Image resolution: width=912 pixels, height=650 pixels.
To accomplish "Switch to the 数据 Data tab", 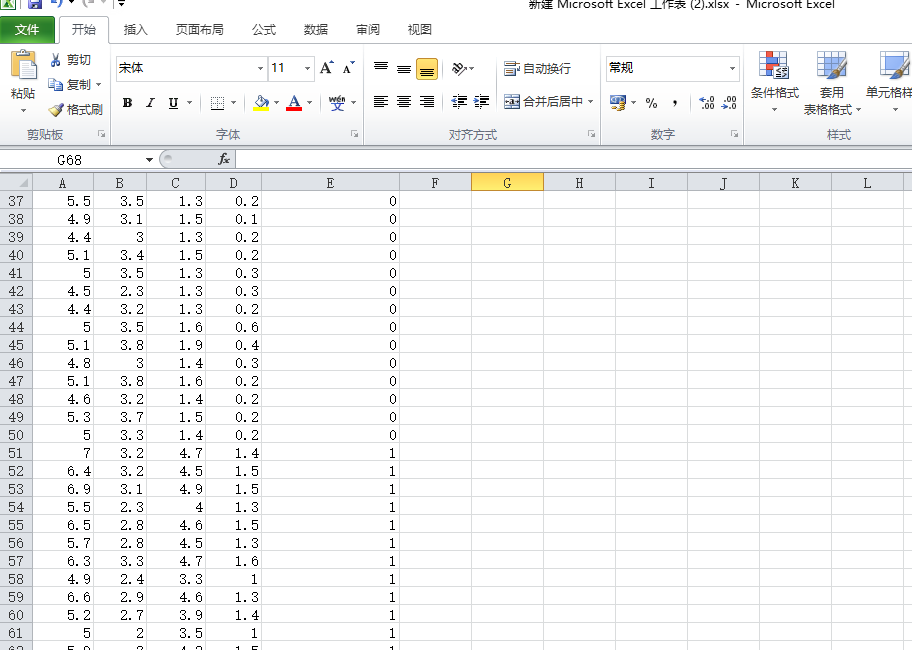I will pyautogui.click(x=316, y=30).
